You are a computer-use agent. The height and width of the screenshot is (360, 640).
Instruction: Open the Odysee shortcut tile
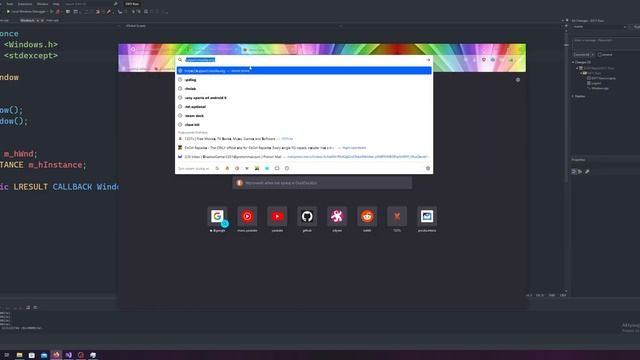[x=337, y=216]
